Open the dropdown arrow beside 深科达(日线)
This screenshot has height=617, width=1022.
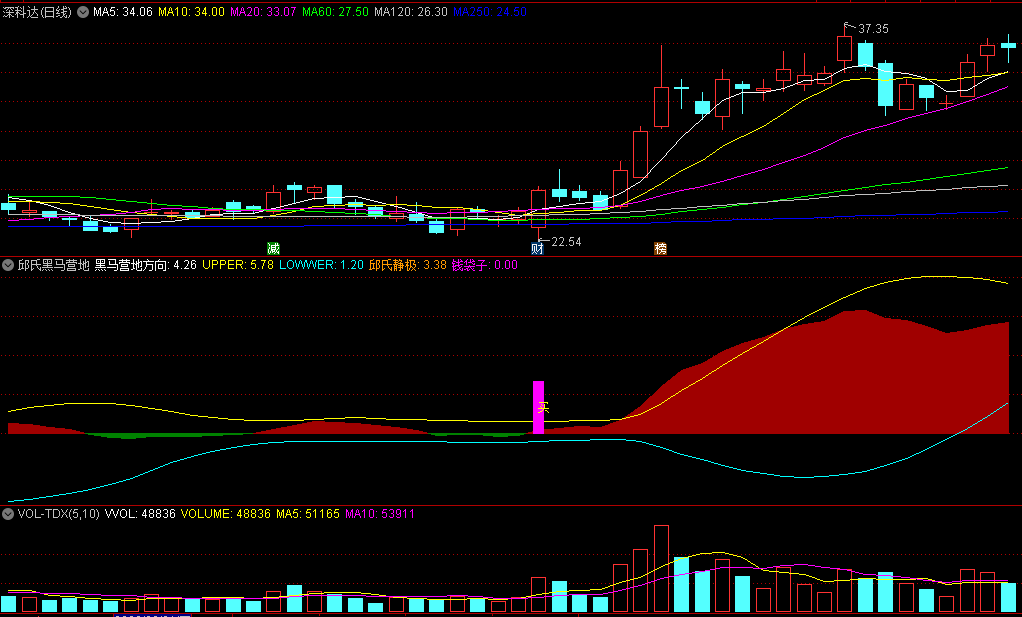(x=83, y=12)
